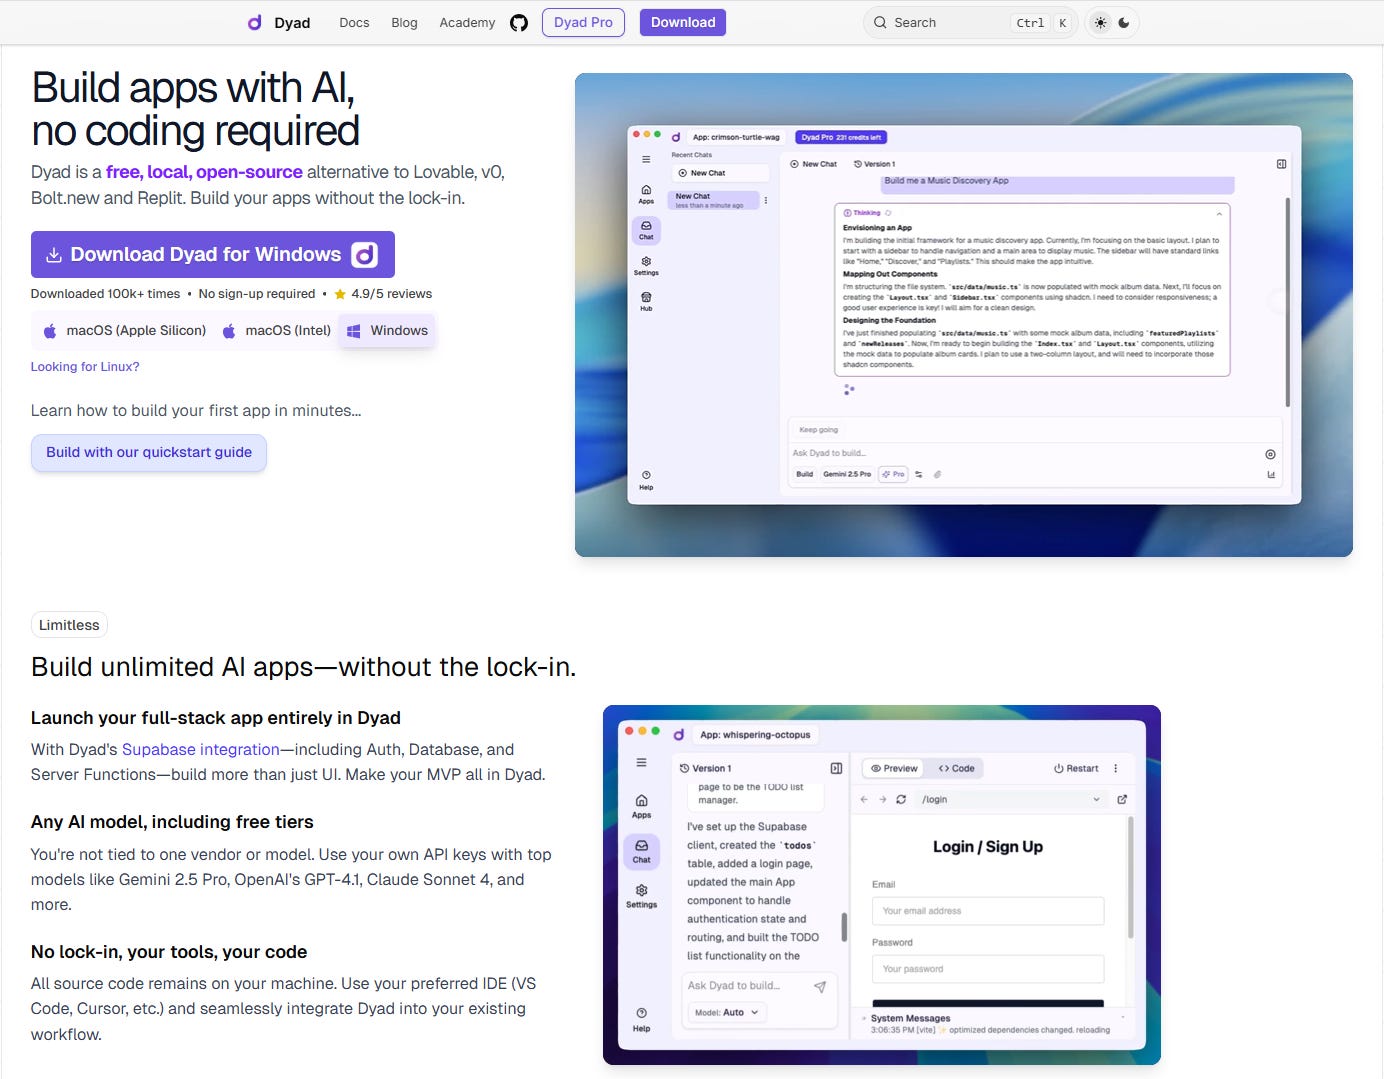
Task: Click Version 1 in whispering-octopus screenshot
Action: (x=706, y=768)
